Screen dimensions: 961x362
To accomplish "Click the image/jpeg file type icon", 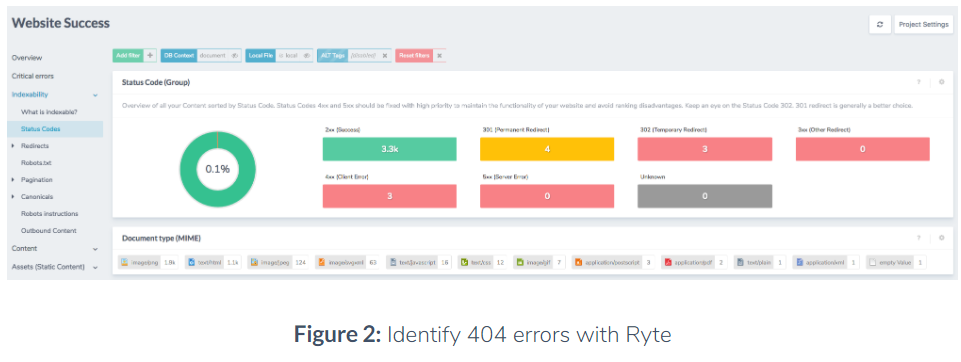I will (x=254, y=262).
